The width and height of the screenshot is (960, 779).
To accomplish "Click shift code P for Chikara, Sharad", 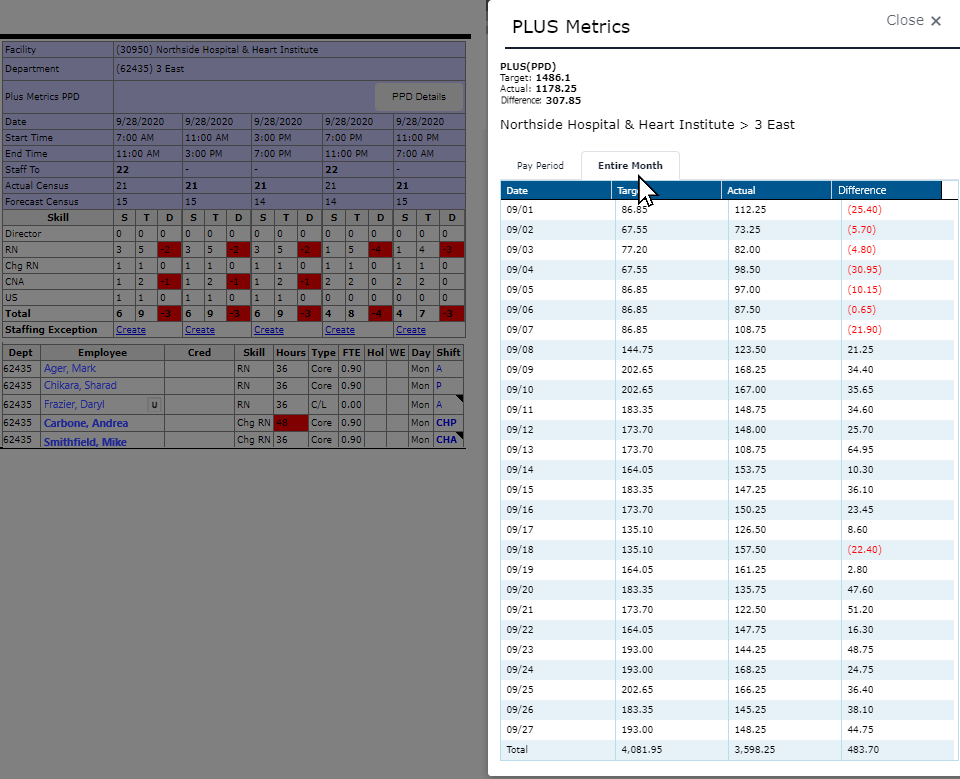I will click(x=438, y=387).
